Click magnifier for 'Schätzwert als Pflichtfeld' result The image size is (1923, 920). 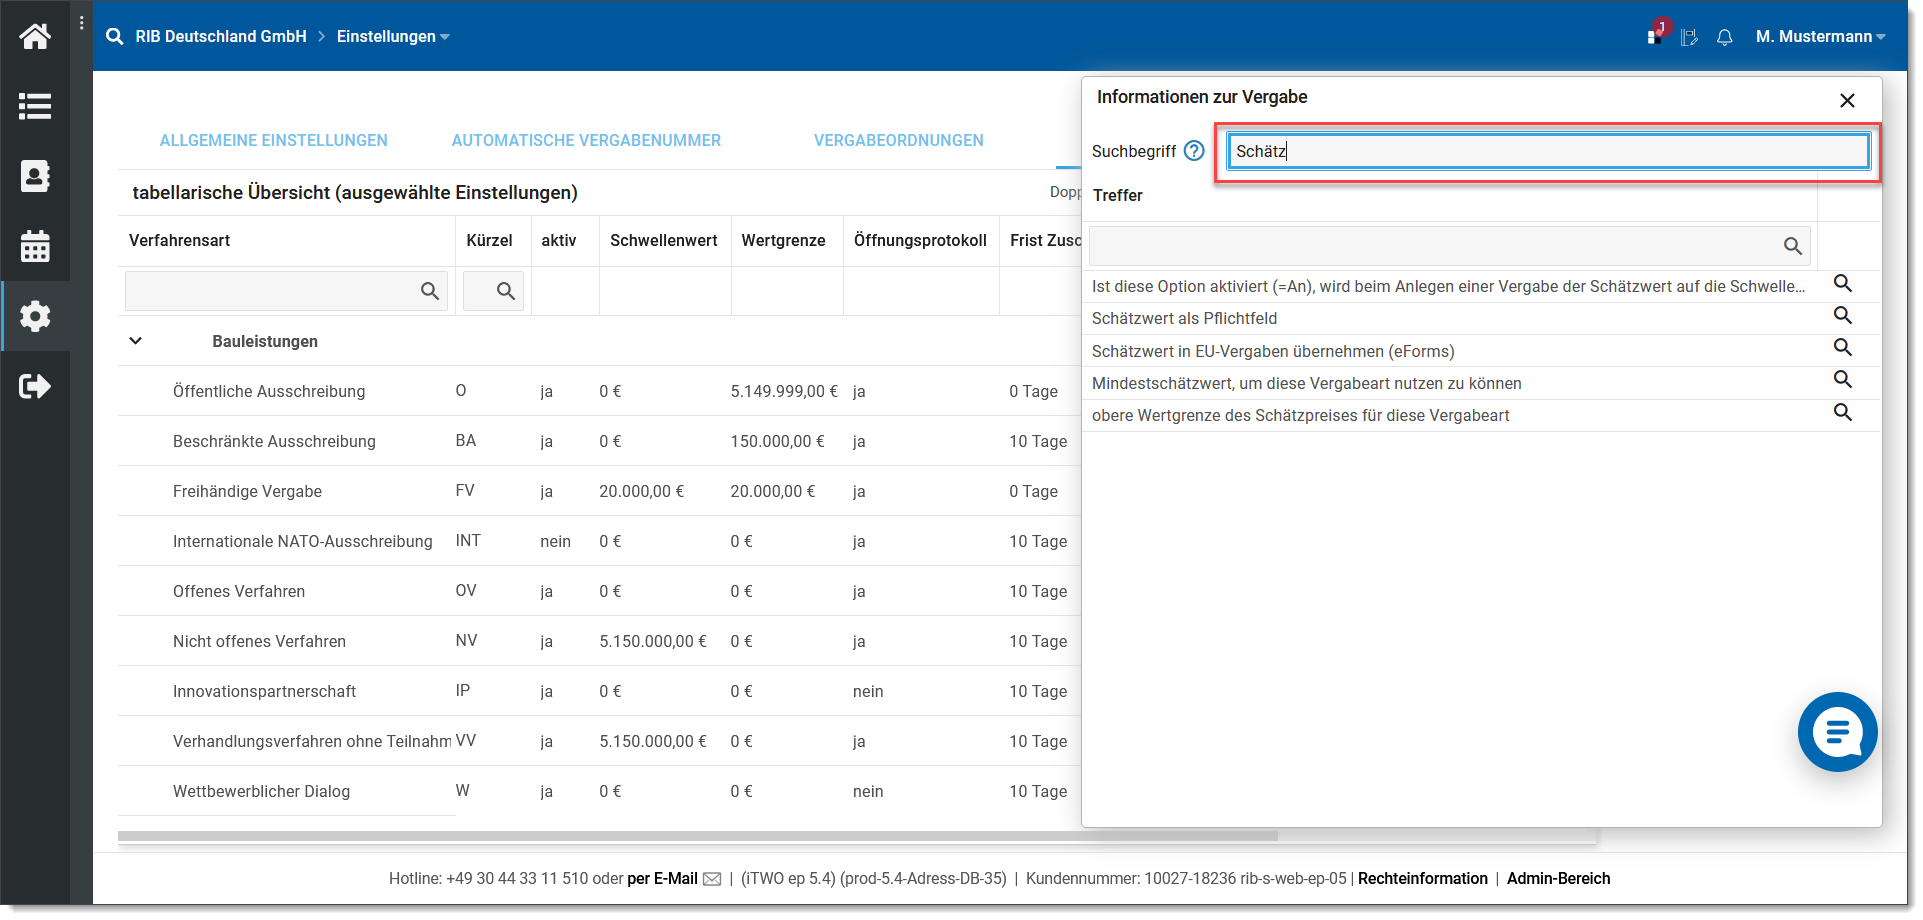click(1842, 316)
